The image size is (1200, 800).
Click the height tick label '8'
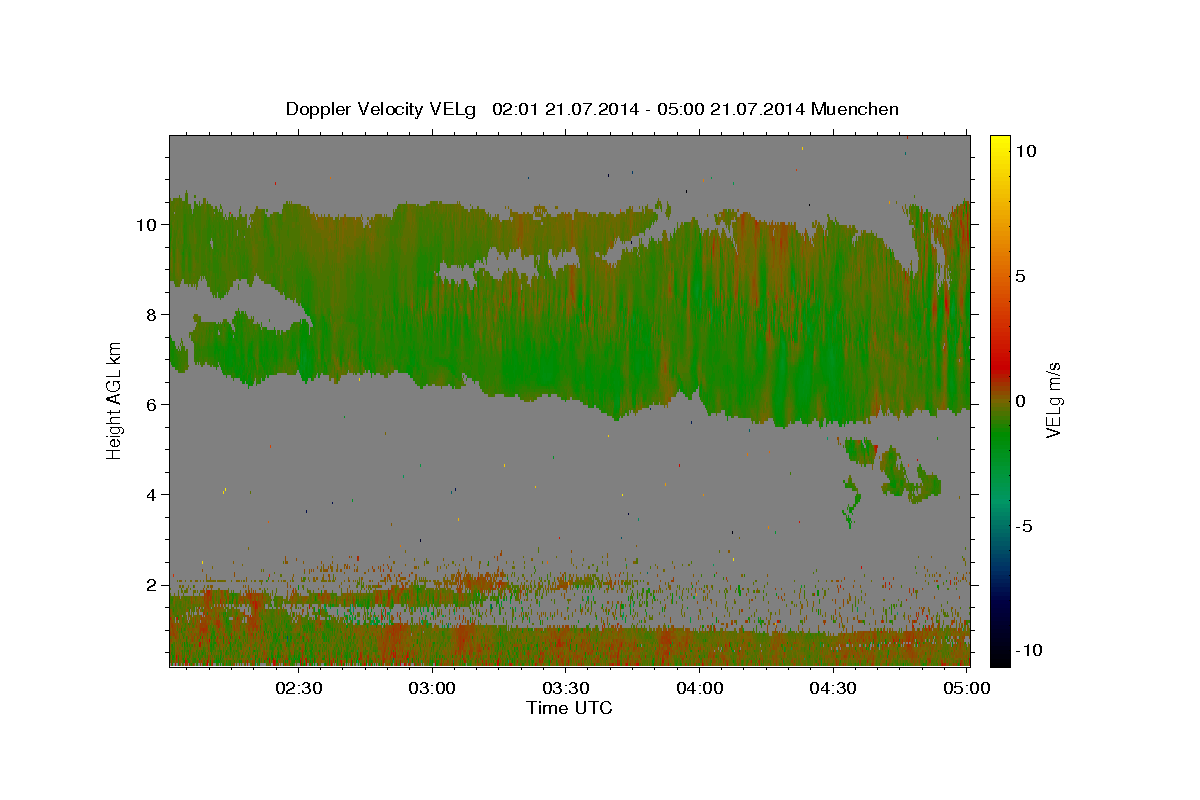153,314
